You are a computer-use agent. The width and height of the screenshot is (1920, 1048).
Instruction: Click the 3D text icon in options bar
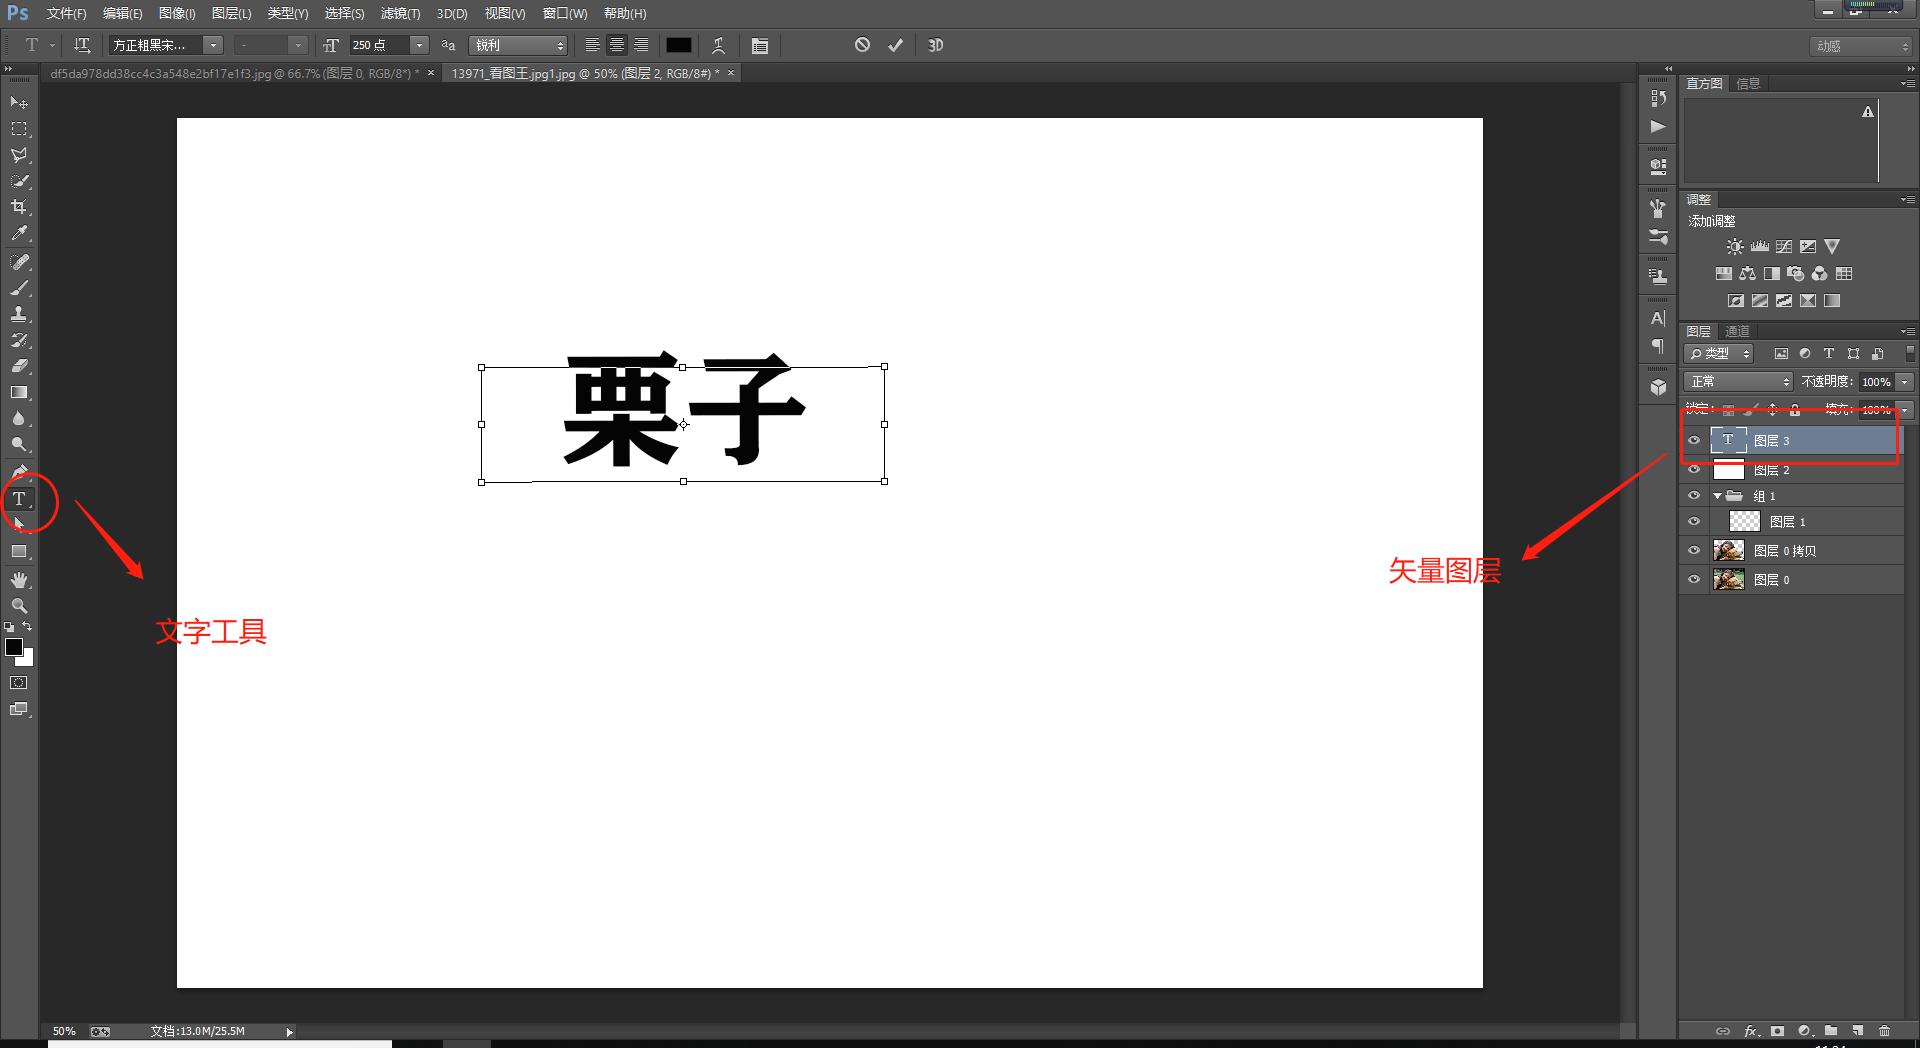(x=935, y=45)
